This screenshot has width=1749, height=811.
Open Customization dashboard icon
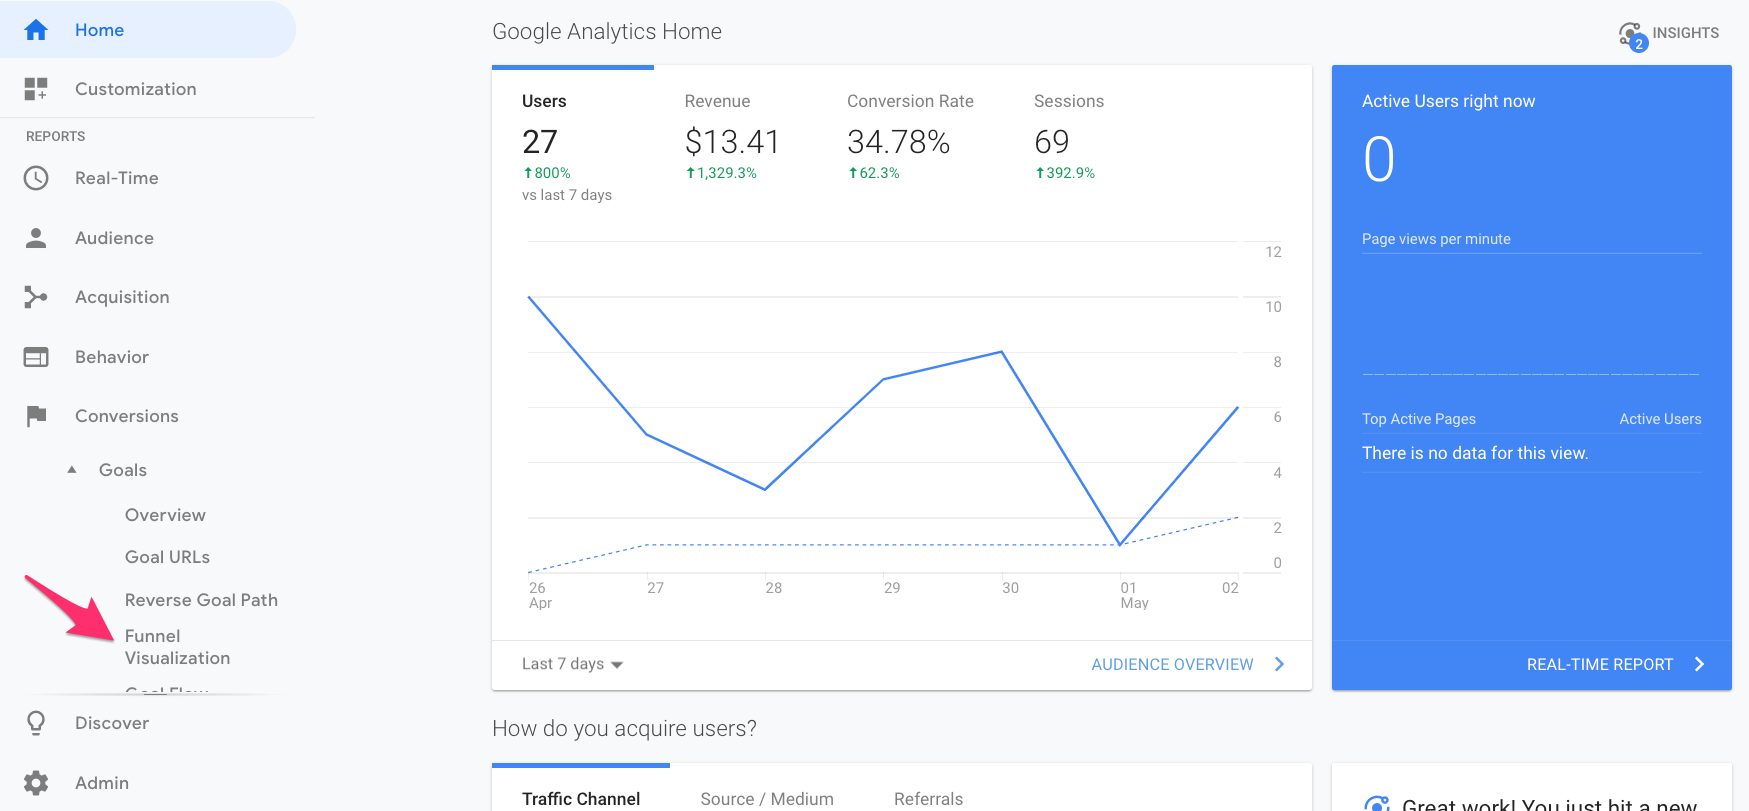(36, 89)
